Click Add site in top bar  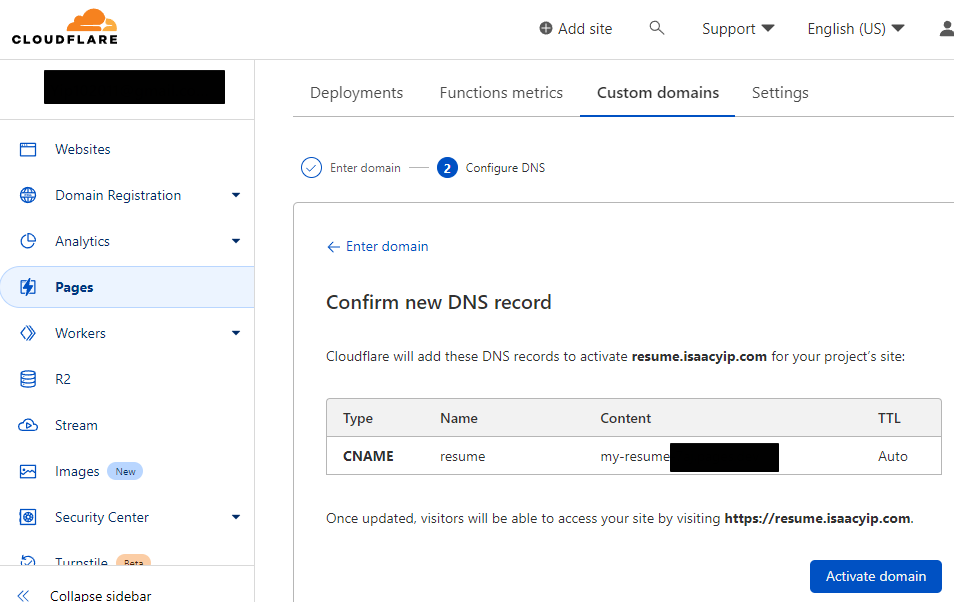click(x=575, y=29)
